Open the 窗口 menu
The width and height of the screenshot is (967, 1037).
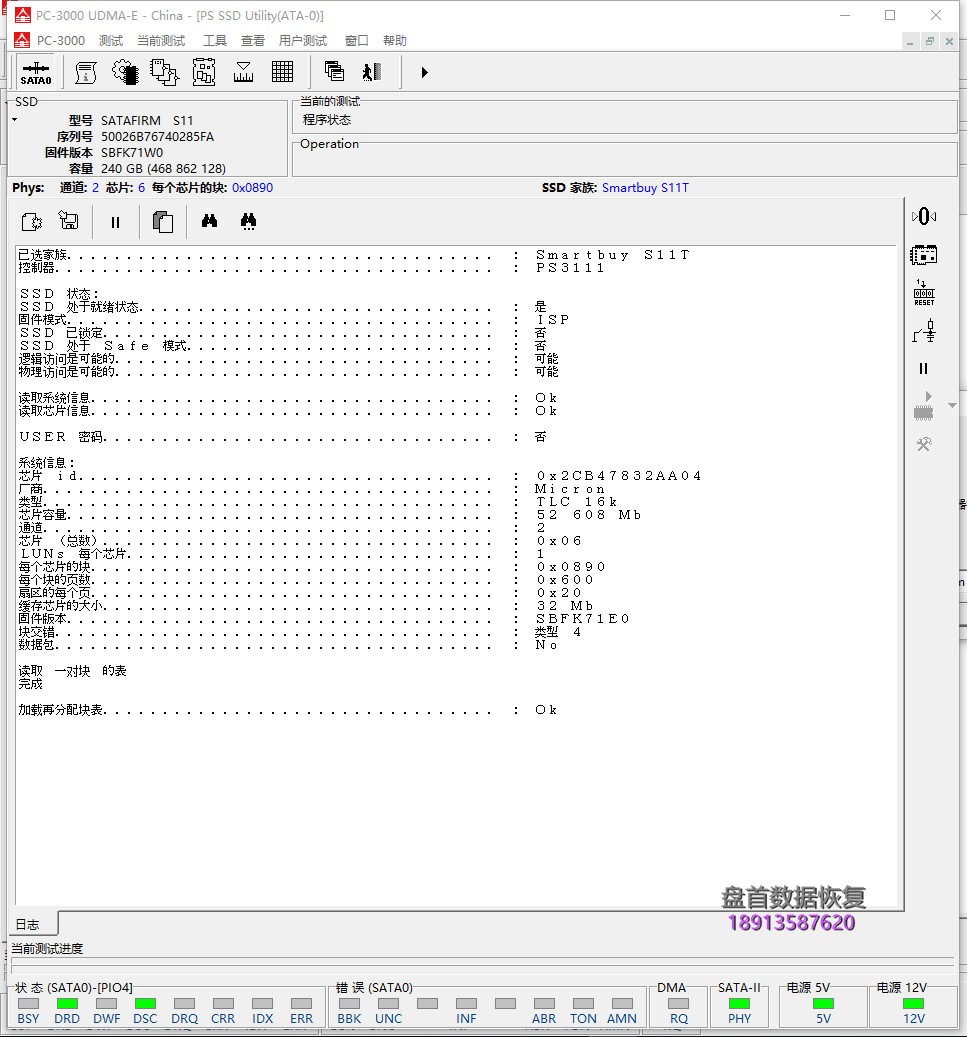pyautogui.click(x=357, y=40)
